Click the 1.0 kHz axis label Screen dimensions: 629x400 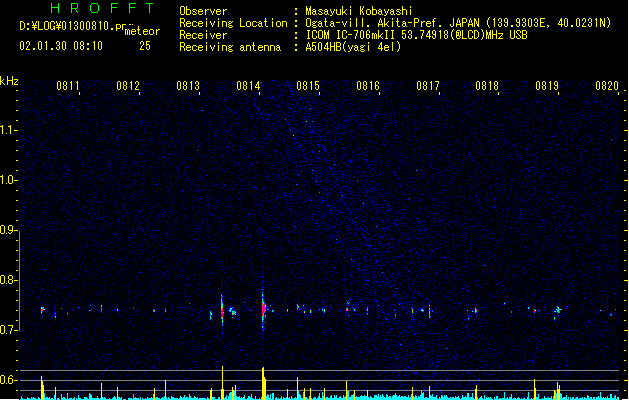8,180
